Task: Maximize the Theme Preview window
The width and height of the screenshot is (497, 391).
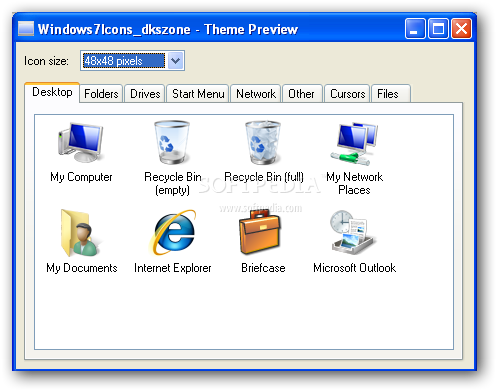Action: pos(438,29)
